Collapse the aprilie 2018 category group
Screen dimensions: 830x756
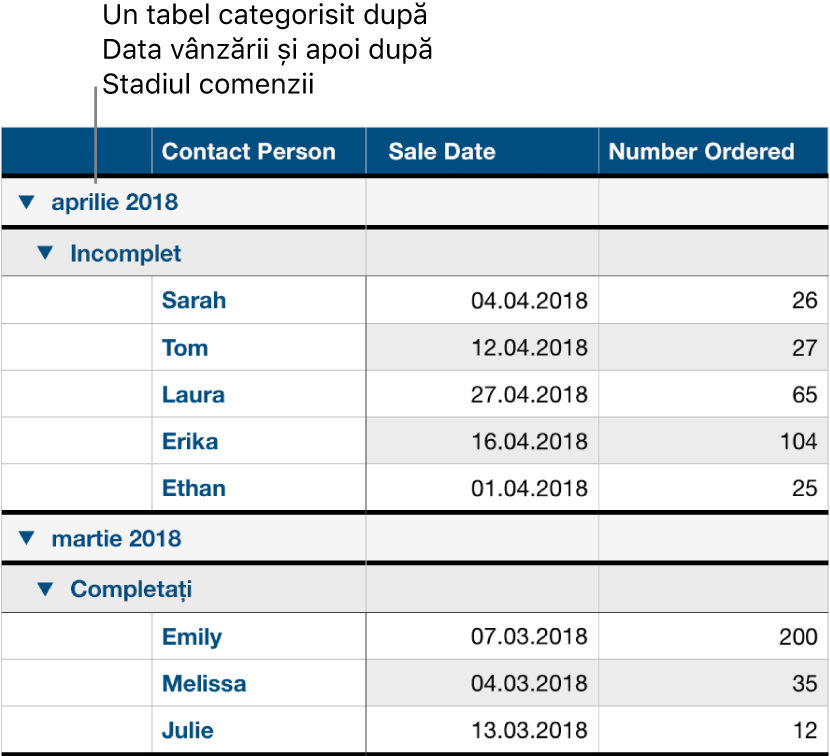coord(27,203)
